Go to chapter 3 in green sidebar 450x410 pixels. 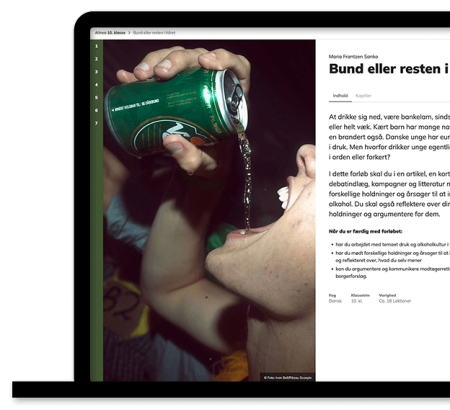pyautogui.click(x=96, y=72)
